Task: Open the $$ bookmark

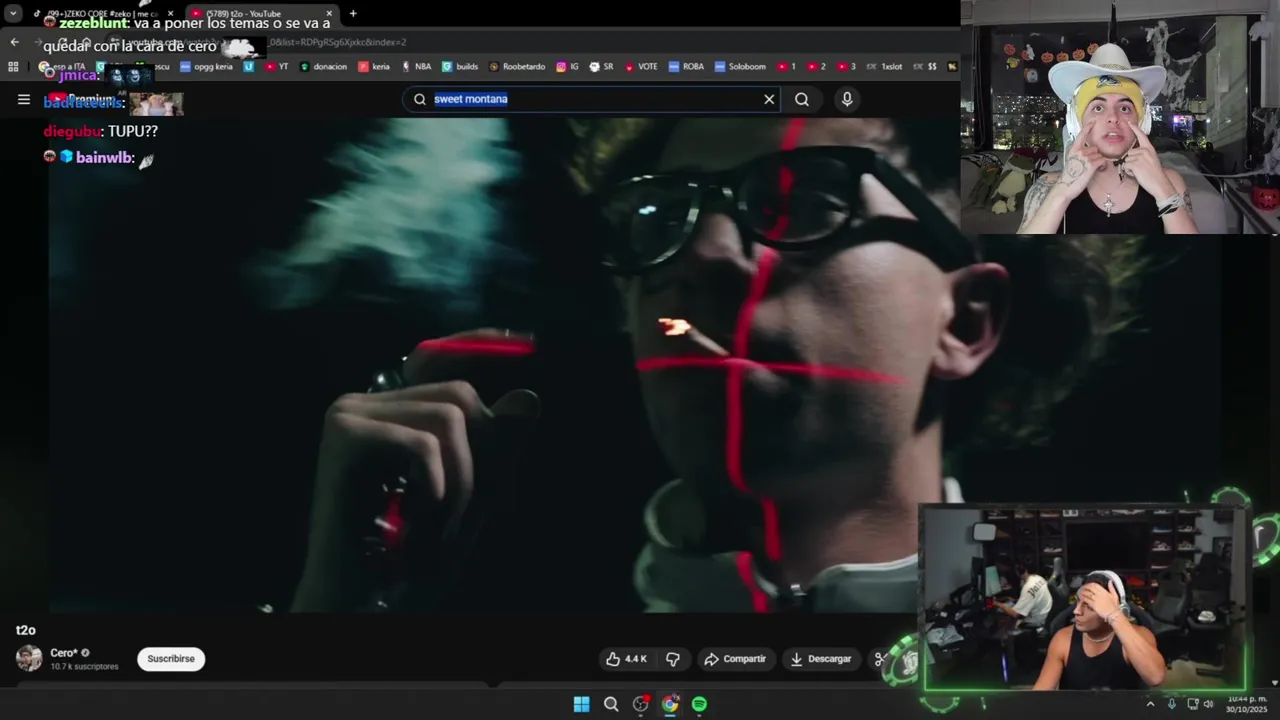Action: [x=925, y=67]
